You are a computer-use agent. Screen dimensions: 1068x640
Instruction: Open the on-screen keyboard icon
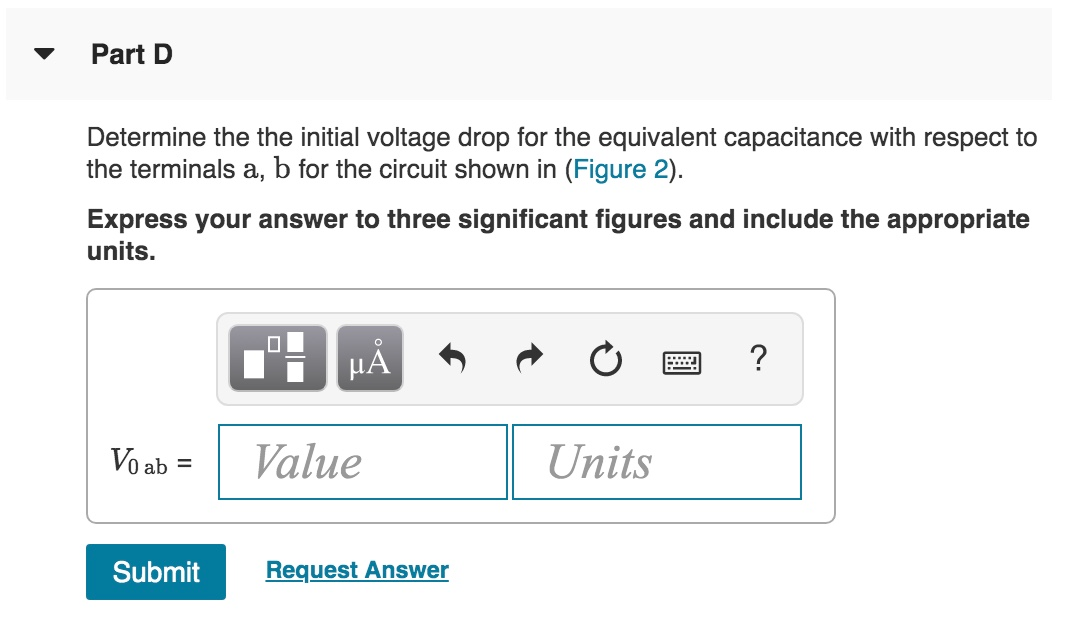tap(684, 360)
